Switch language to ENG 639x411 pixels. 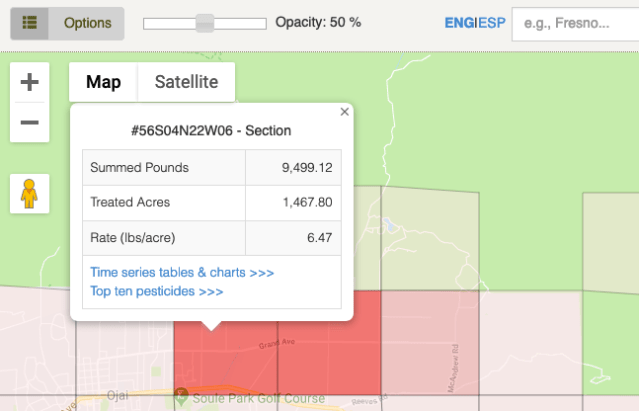click(459, 22)
